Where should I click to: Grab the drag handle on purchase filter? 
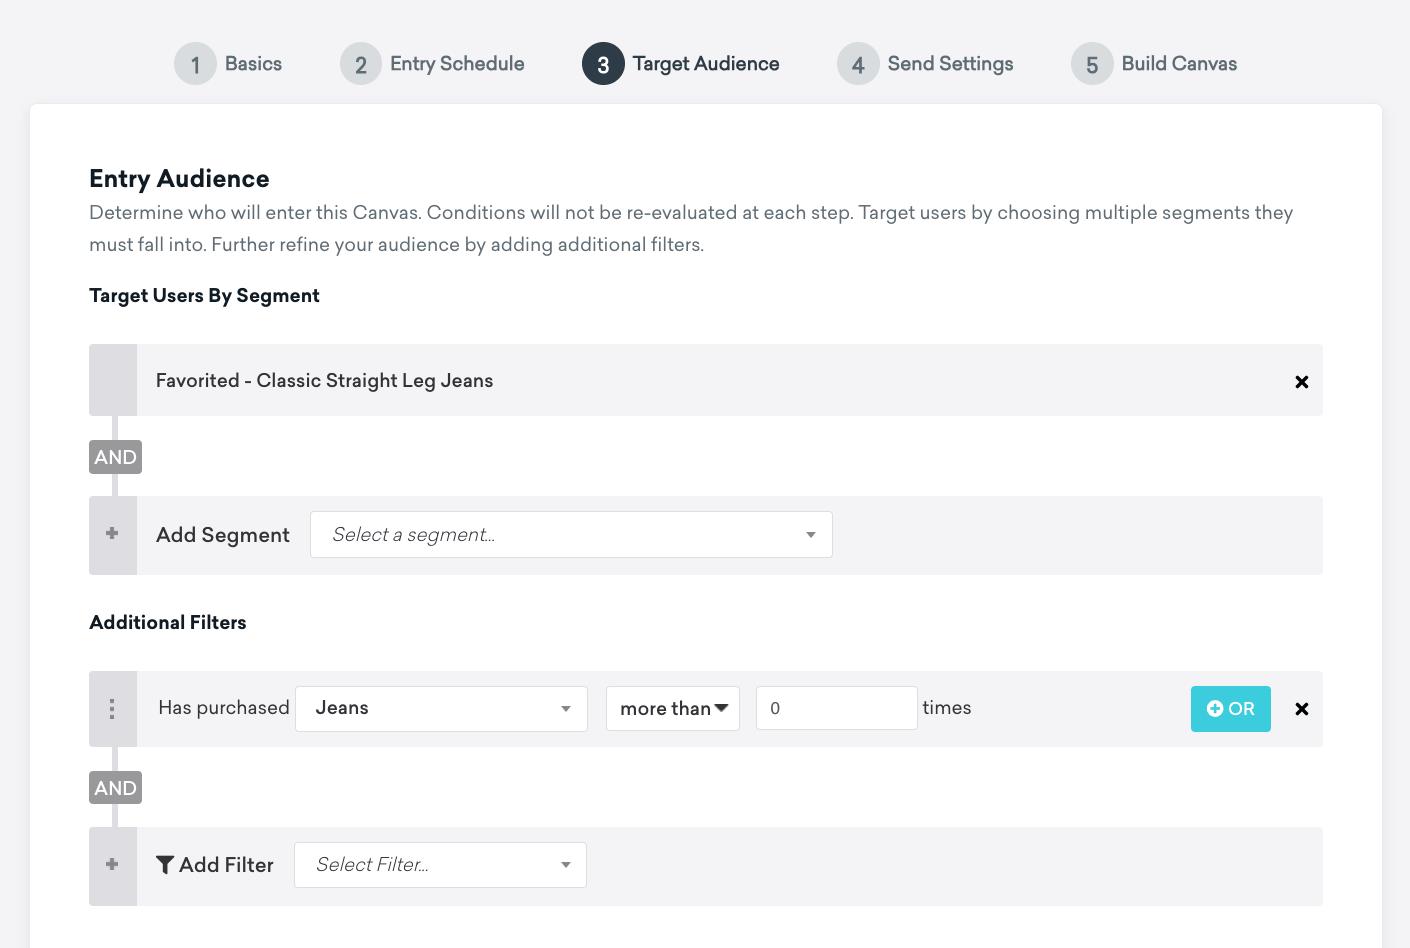(x=112, y=709)
